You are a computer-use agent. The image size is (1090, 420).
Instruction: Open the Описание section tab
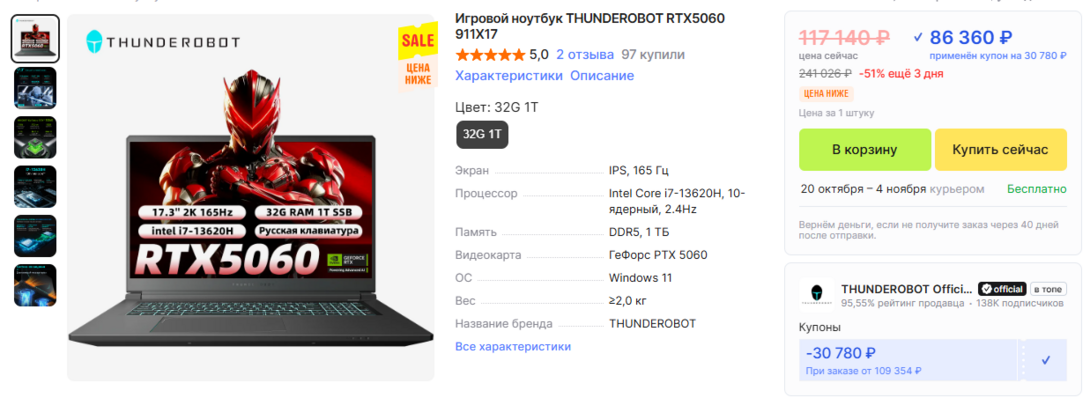pyautogui.click(x=602, y=76)
